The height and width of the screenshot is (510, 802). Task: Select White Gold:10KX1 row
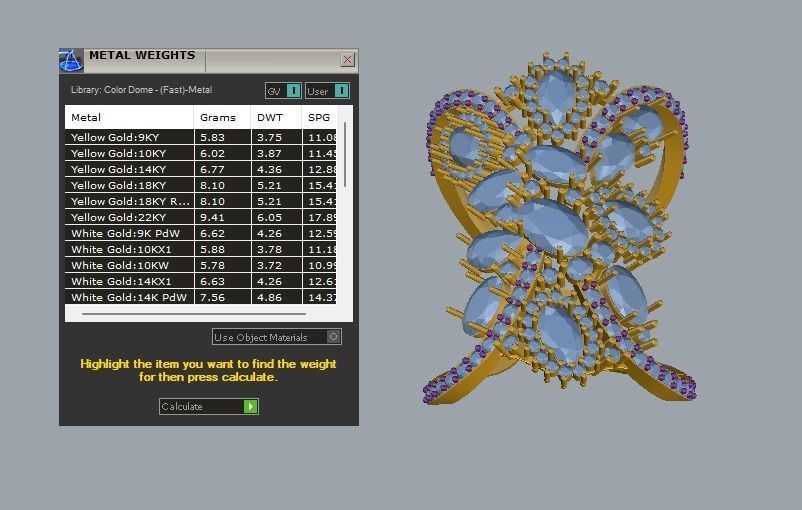click(x=200, y=249)
